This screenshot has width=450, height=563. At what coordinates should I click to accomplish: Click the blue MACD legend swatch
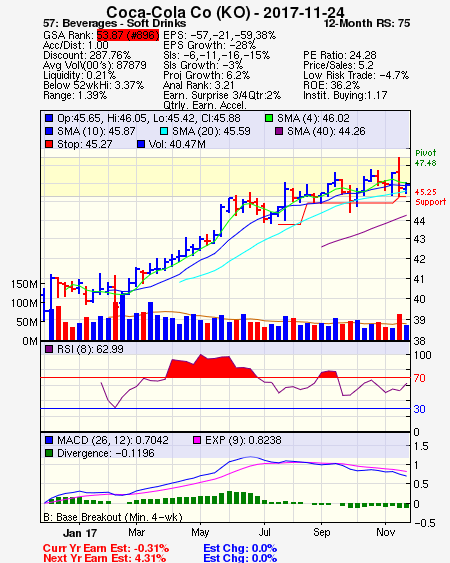[49, 440]
